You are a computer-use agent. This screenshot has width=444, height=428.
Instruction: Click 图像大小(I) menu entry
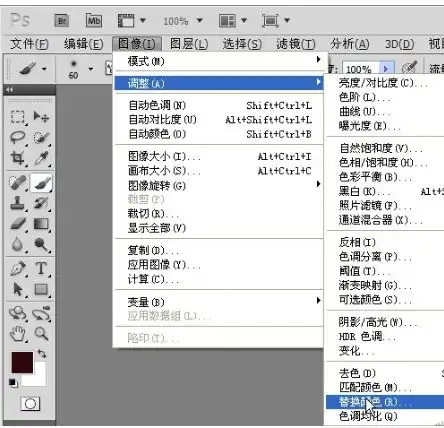(219, 156)
